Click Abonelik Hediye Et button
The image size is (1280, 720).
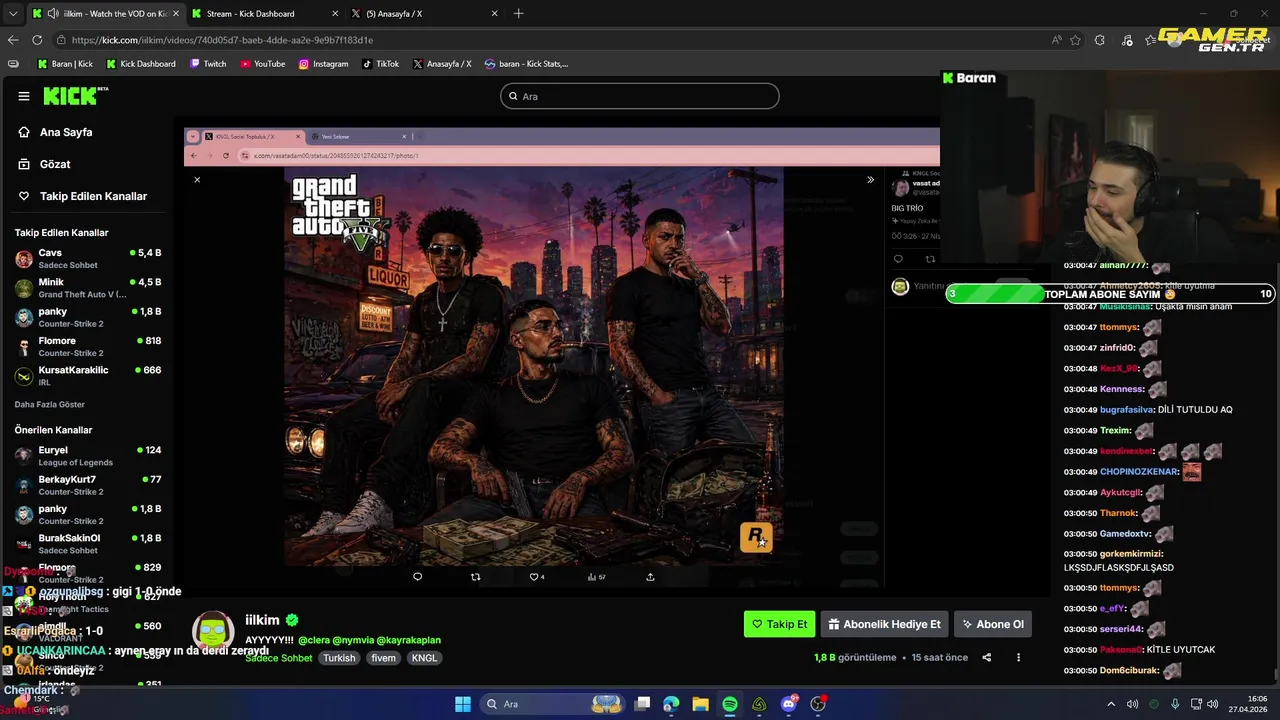click(885, 624)
